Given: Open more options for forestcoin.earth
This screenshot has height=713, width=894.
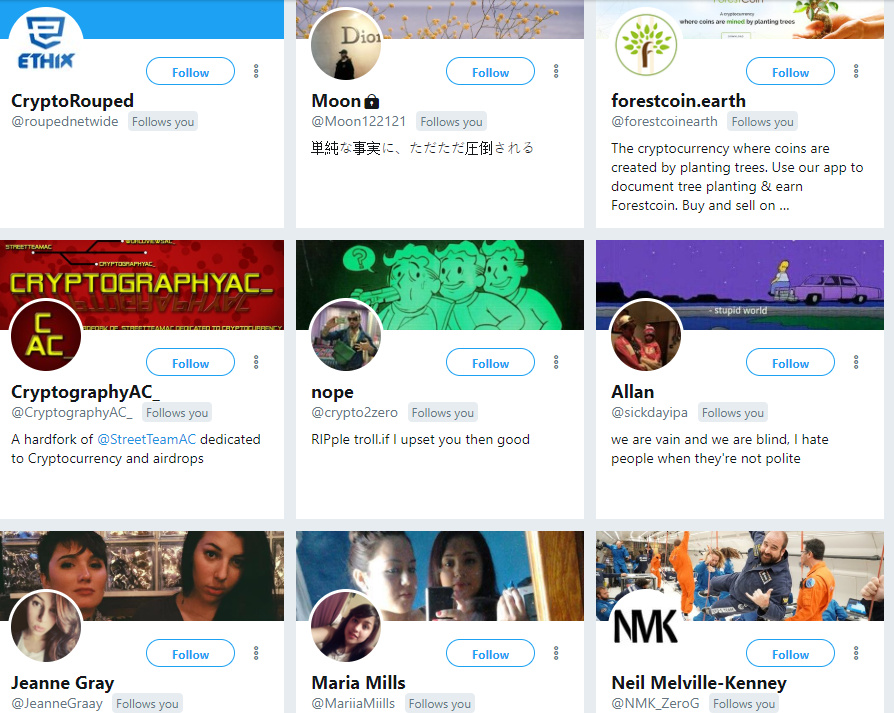Looking at the screenshot, I should pos(856,71).
